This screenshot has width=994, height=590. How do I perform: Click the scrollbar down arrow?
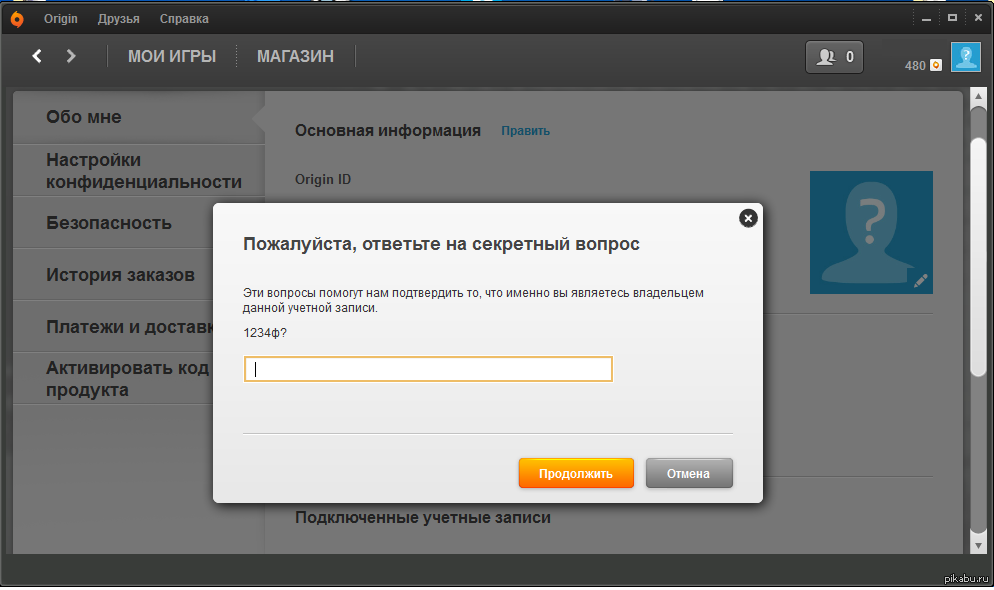(x=978, y=545)
